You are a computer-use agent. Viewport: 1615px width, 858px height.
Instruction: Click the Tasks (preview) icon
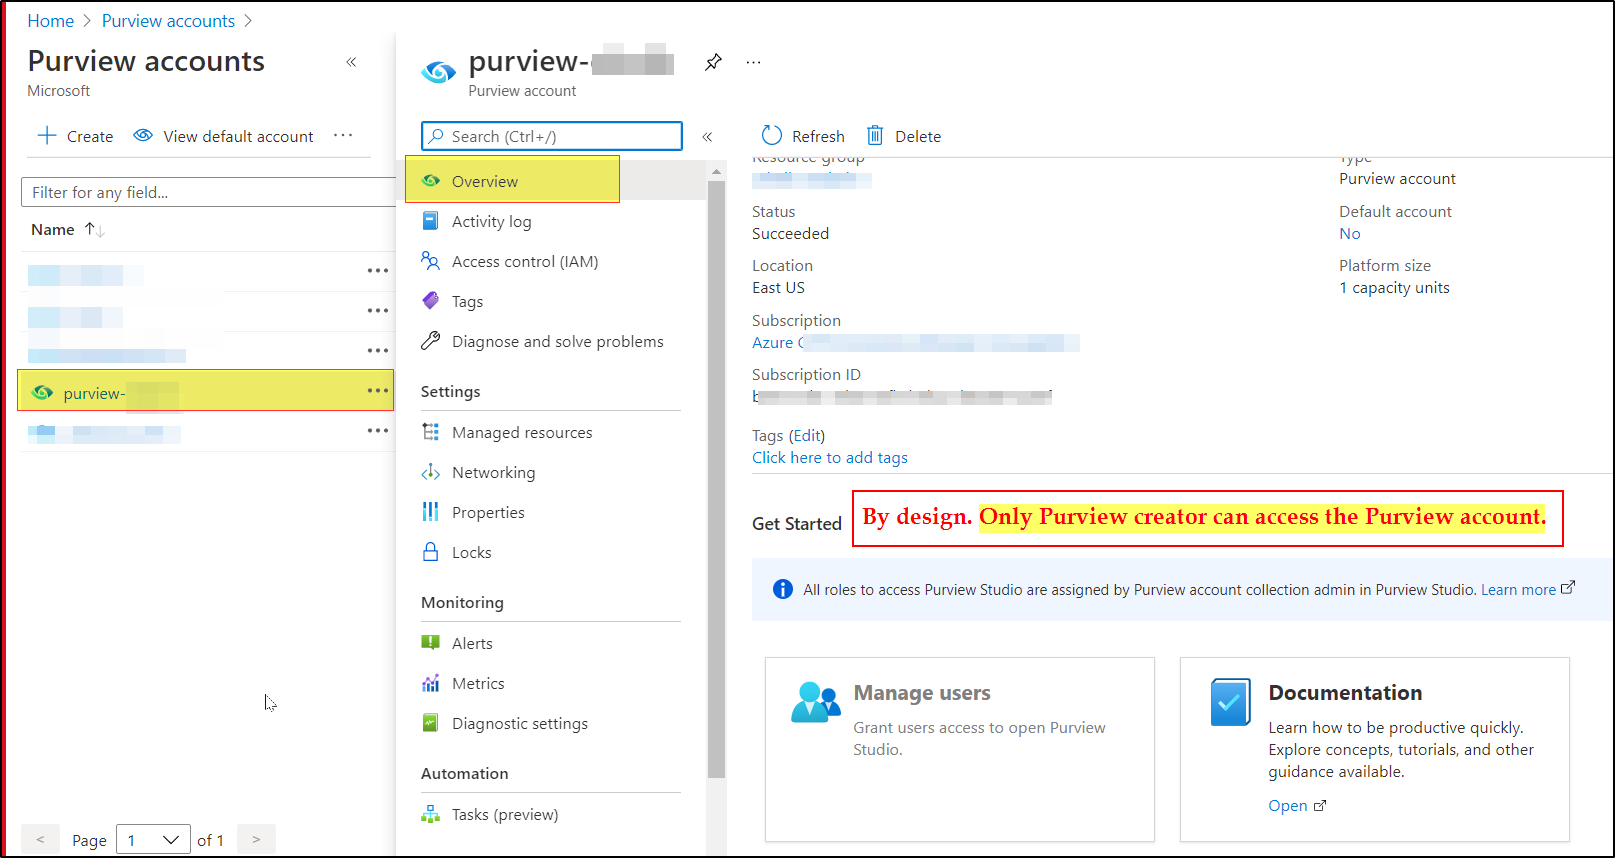point(431,814)
